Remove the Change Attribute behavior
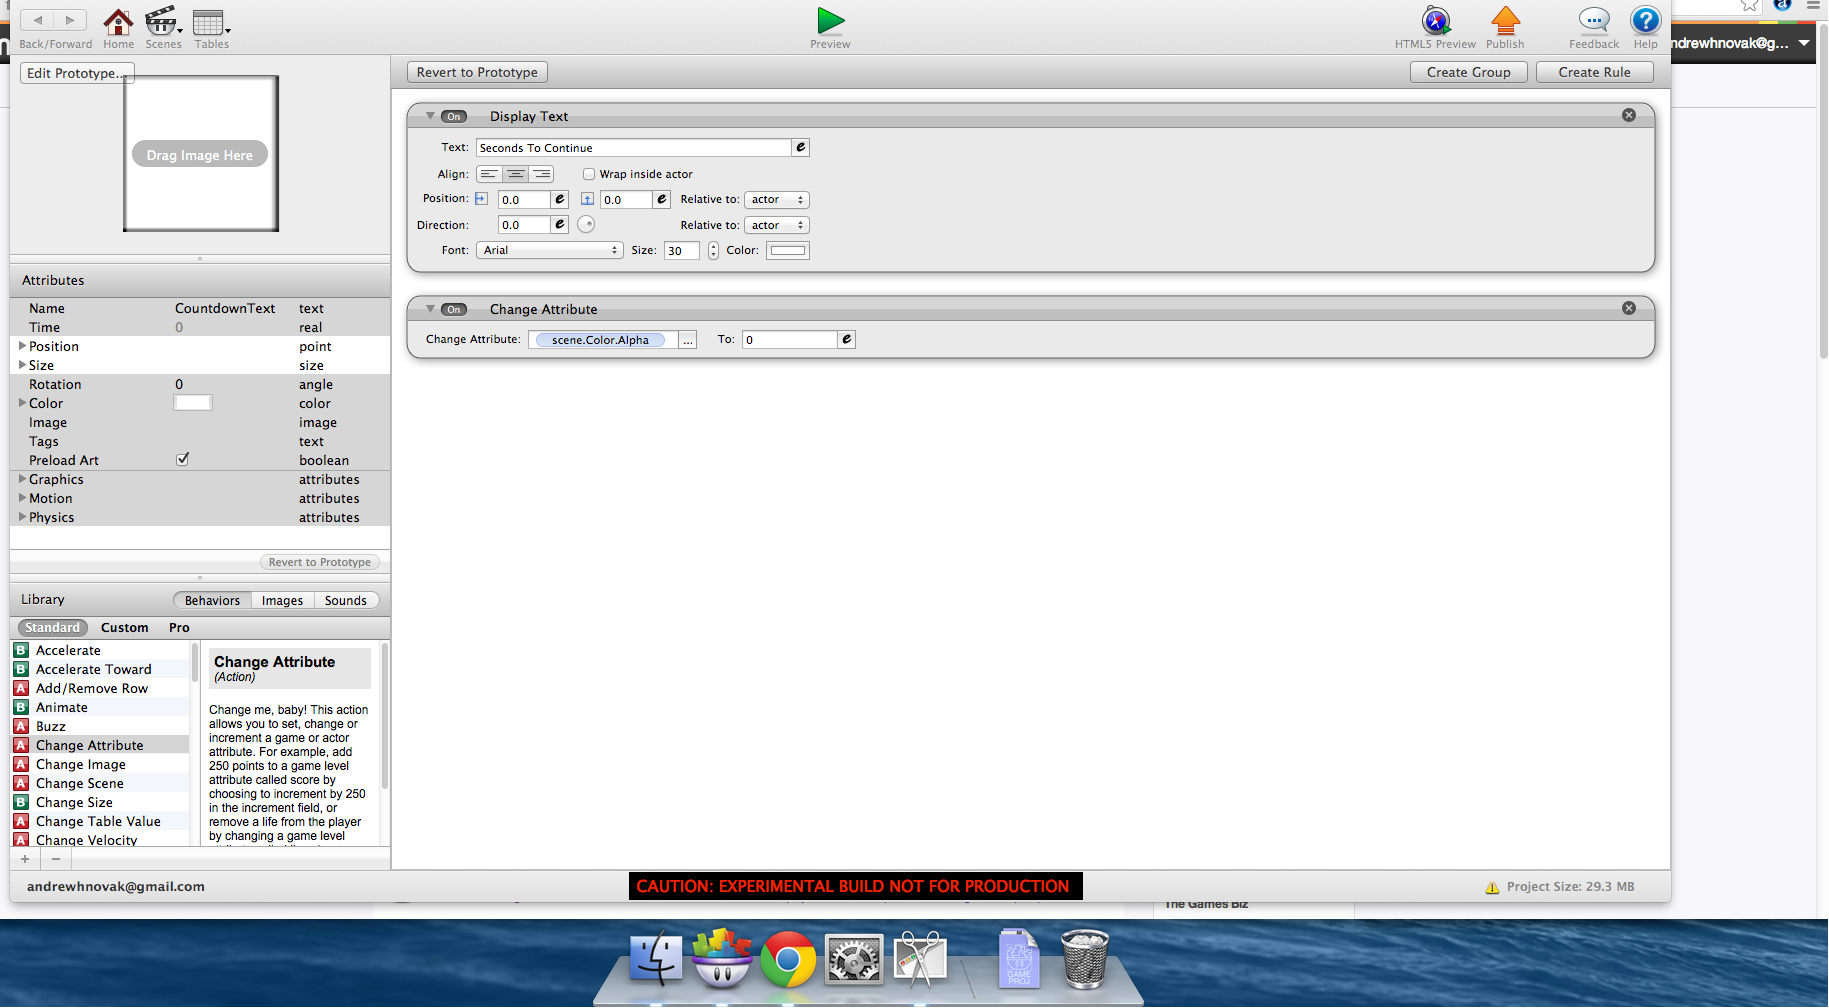 point(1629,308)
